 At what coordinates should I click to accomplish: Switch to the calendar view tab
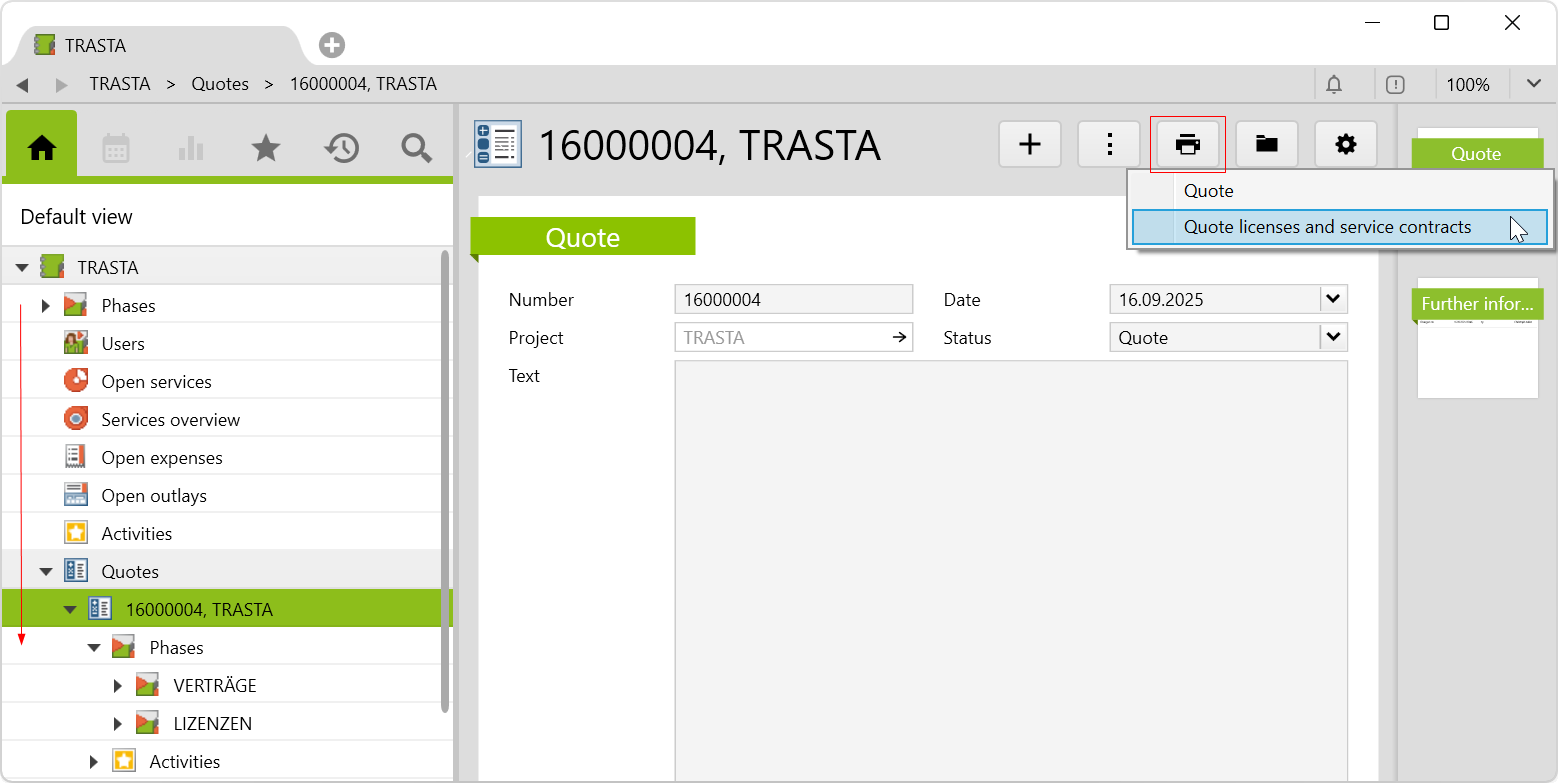pos(116,149)
